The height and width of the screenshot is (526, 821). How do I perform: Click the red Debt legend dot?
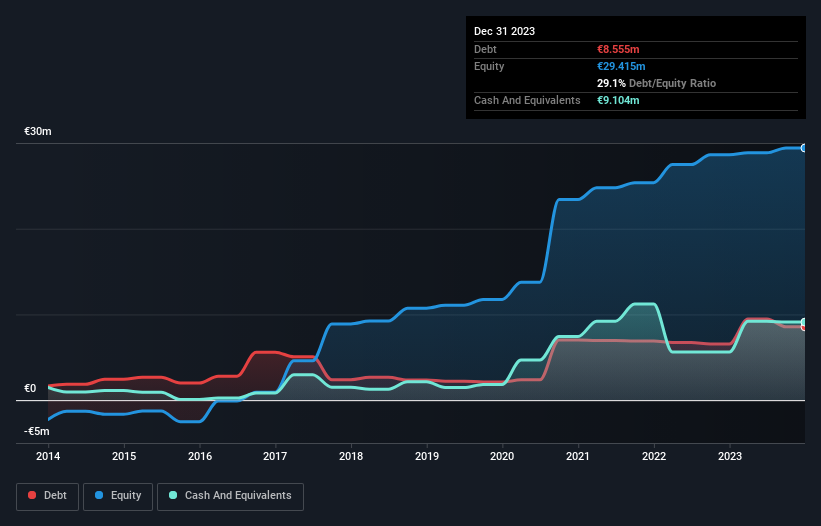32,495
